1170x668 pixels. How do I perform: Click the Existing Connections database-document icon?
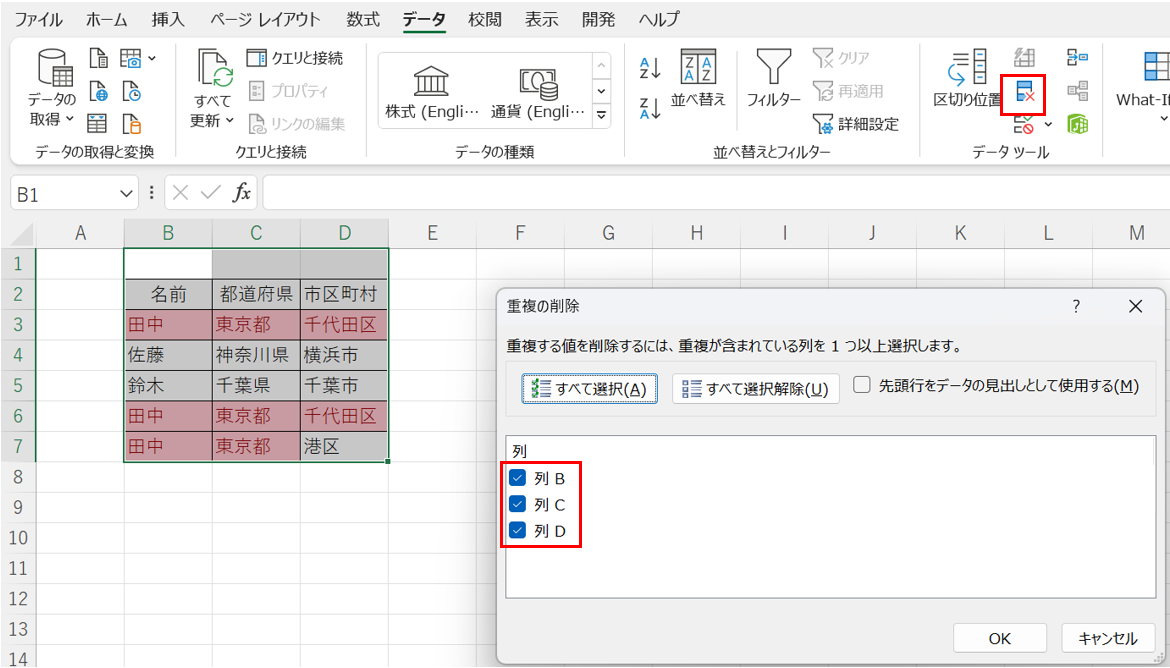pyautogui.click(x=131, y=123)
